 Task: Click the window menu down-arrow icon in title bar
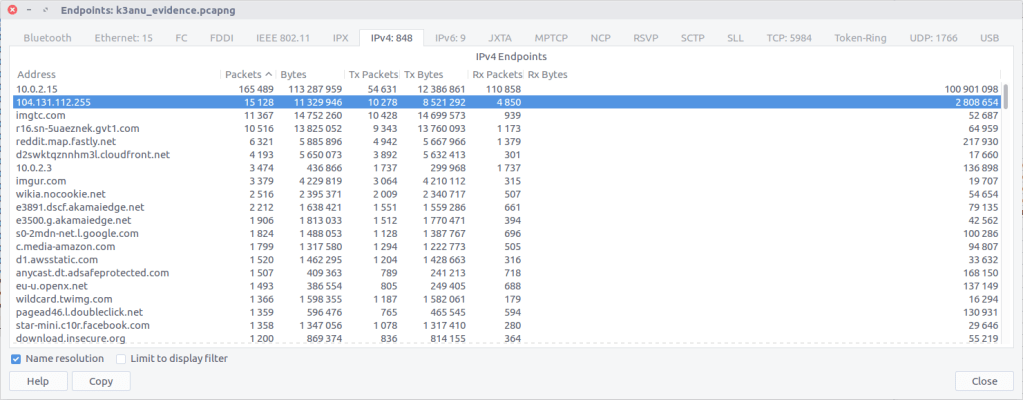pos(30,9)
